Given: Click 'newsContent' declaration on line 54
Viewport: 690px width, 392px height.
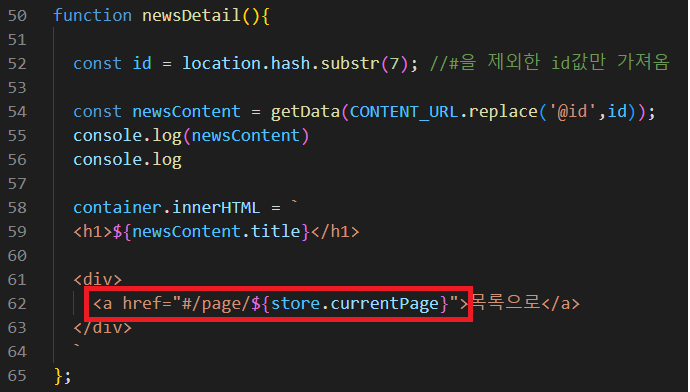Looking at the screenshot, I should click(x=187, y=112).
